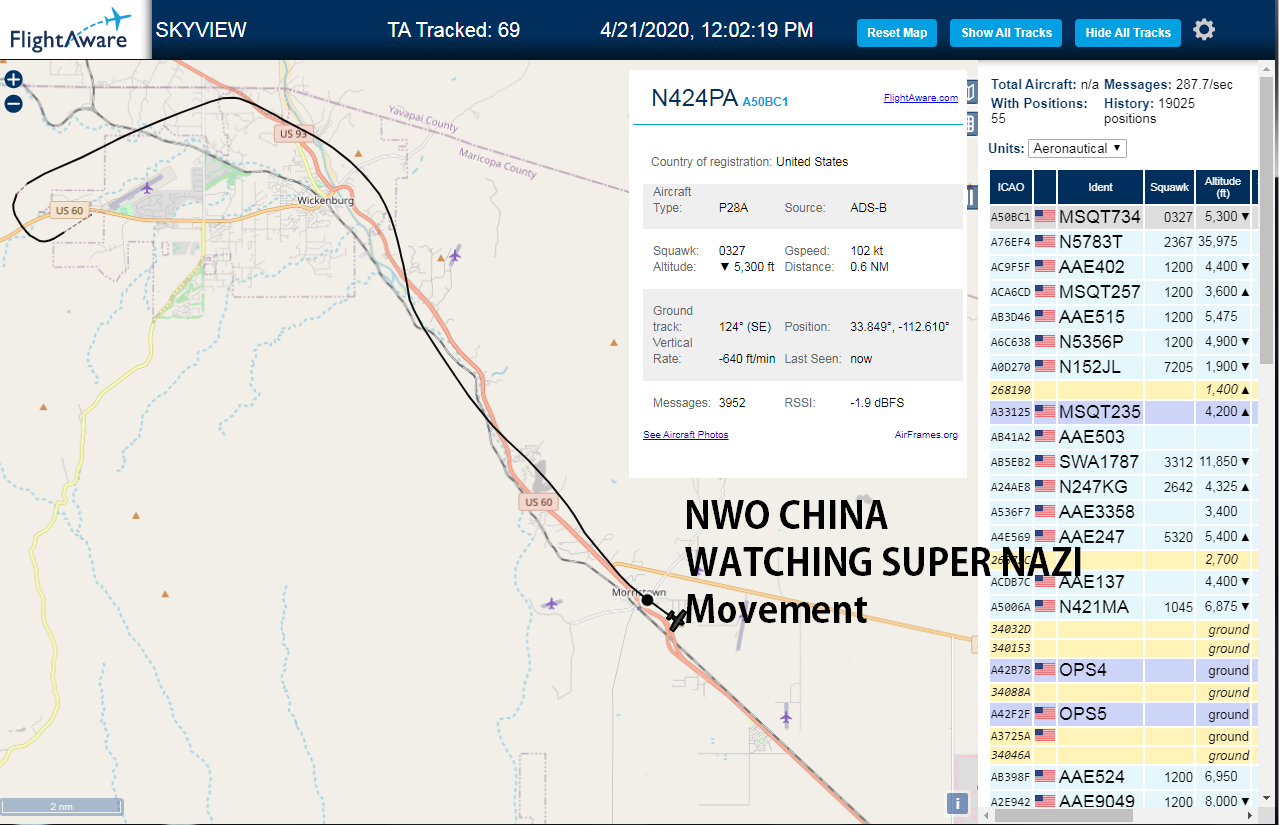
Task: Open the settings gear menu
Action: click(1204, 30)
